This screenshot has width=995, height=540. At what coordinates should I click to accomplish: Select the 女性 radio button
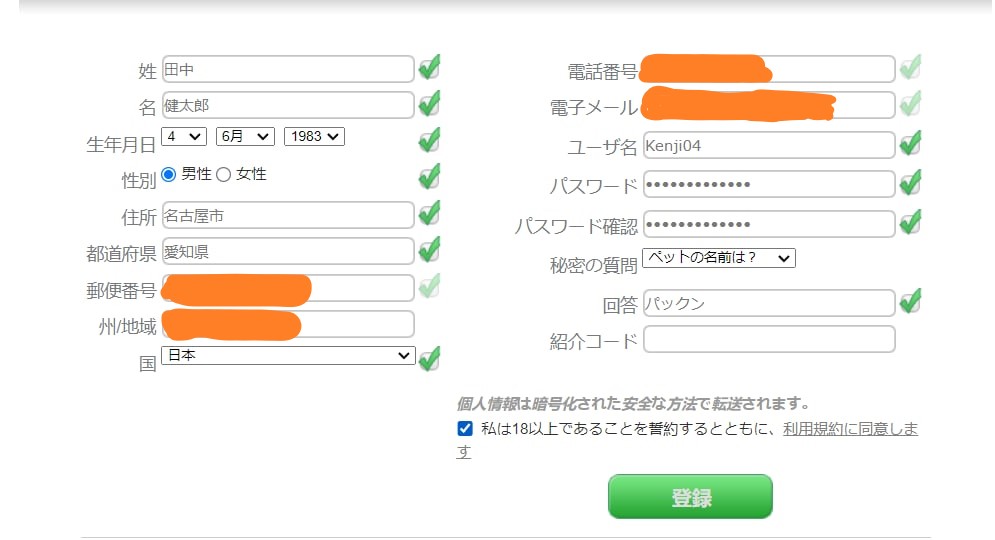(223, 175)
